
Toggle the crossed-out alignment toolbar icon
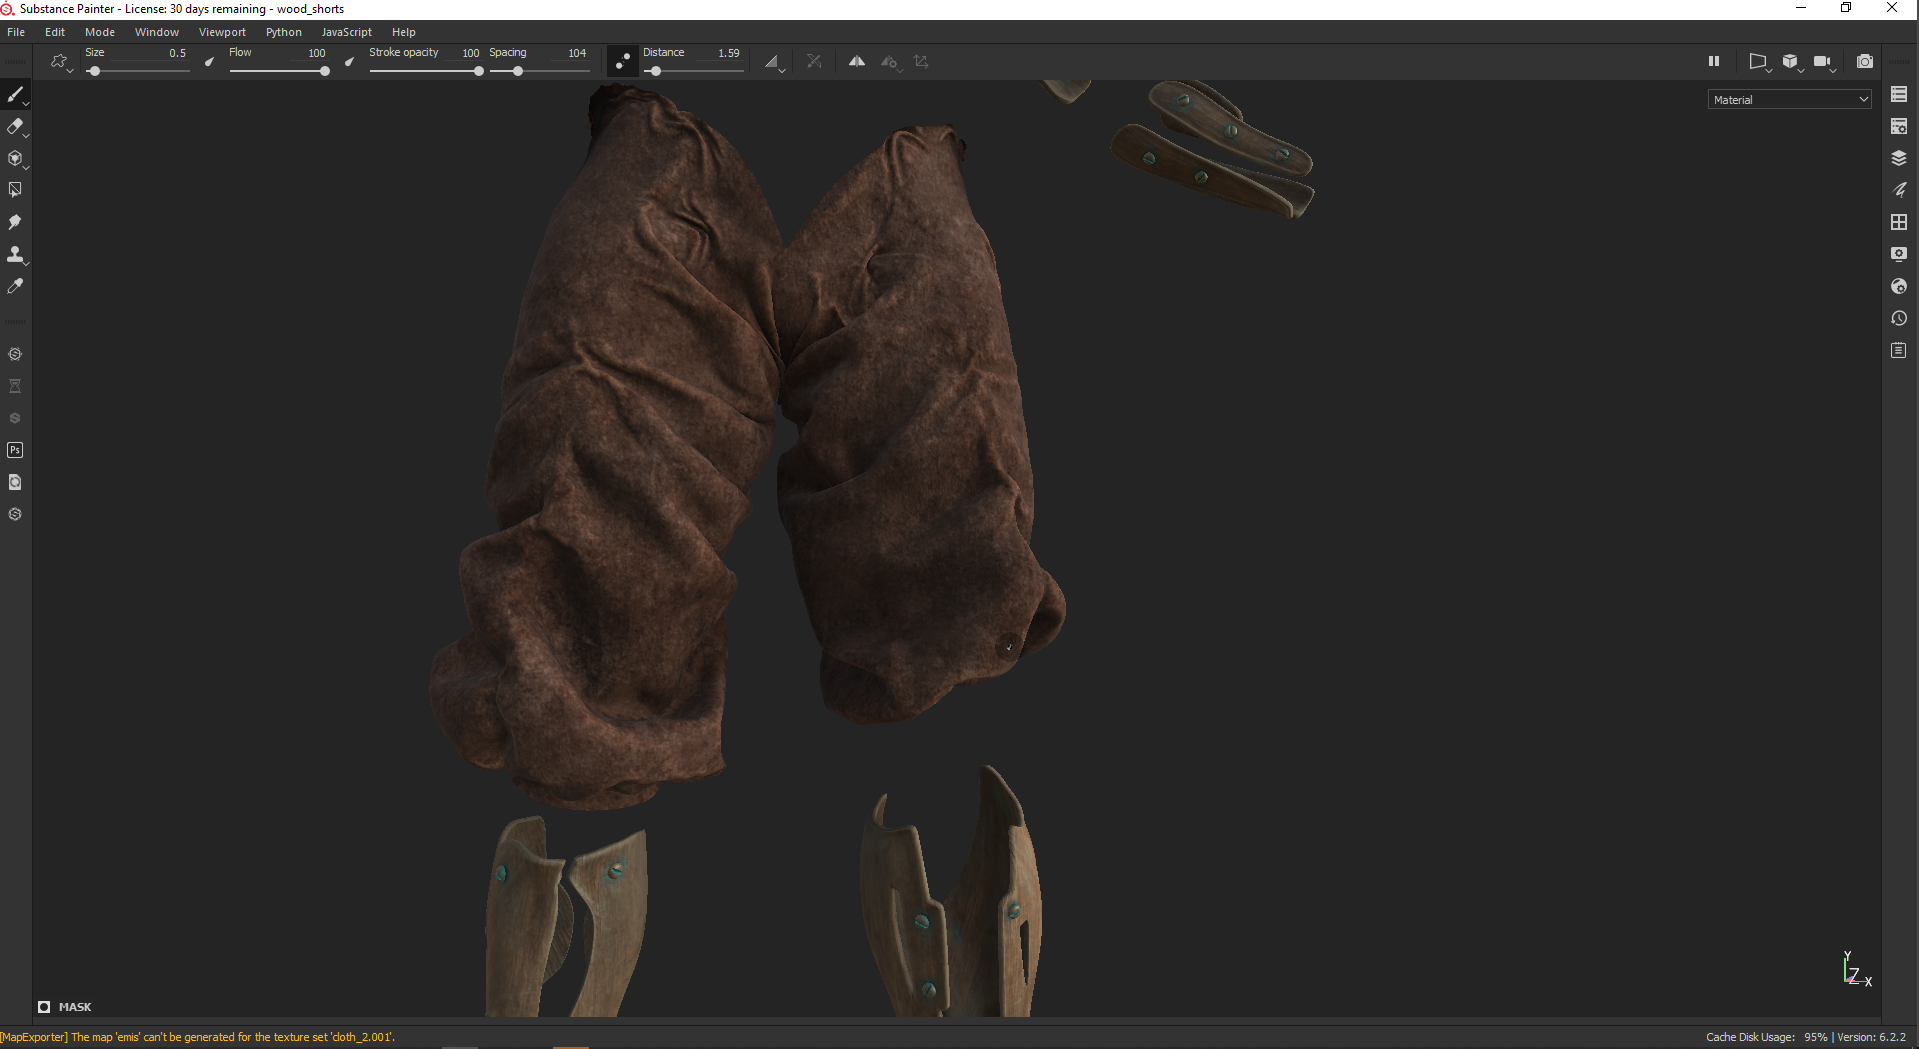815,61
